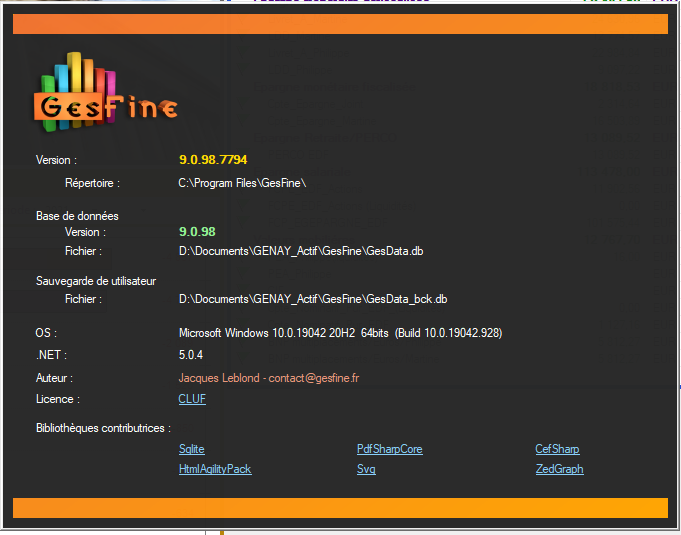Click the application version 9.0.98.7794

pos(213,159)
